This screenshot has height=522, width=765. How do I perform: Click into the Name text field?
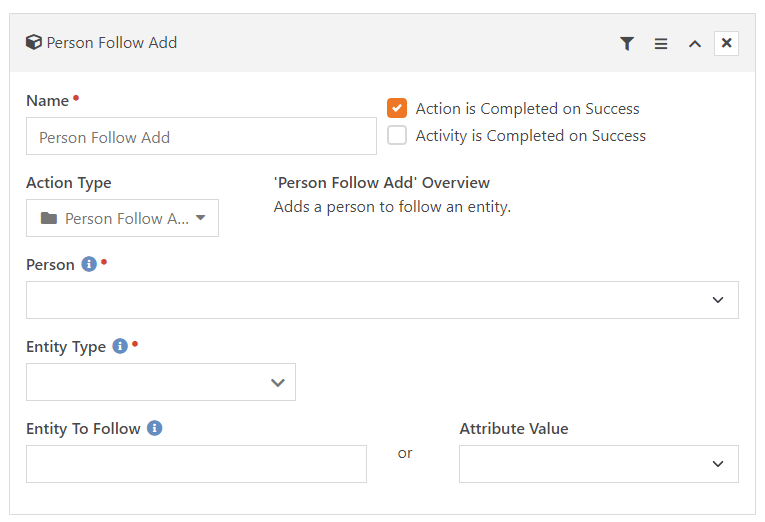coord(201,137)
